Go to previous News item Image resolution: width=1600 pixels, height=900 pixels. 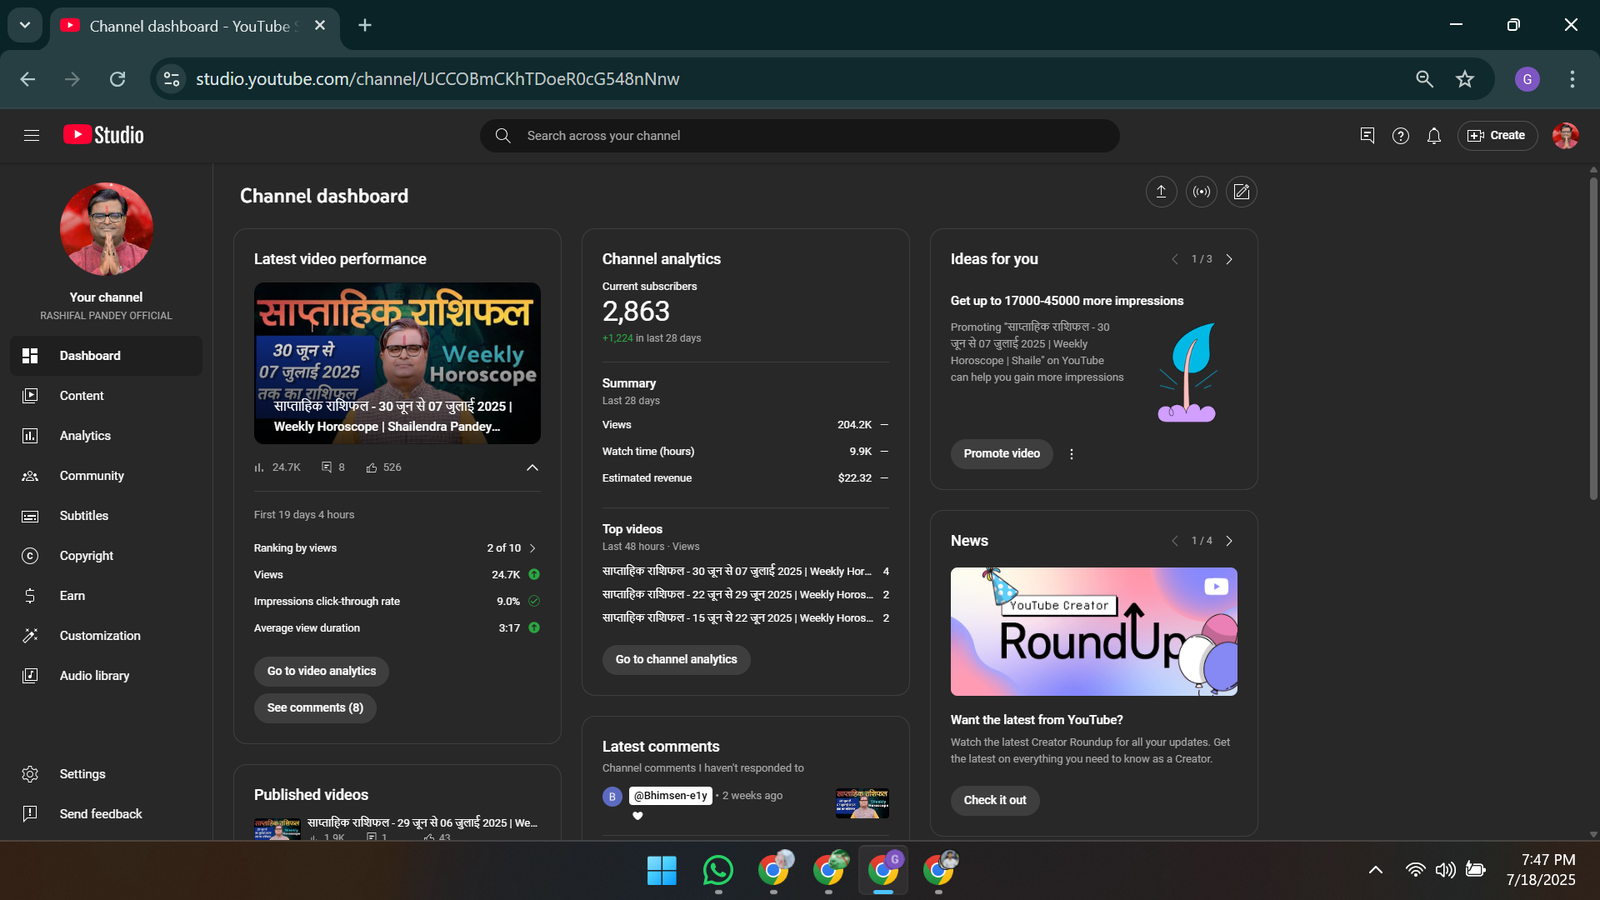tap(1175, 541)
